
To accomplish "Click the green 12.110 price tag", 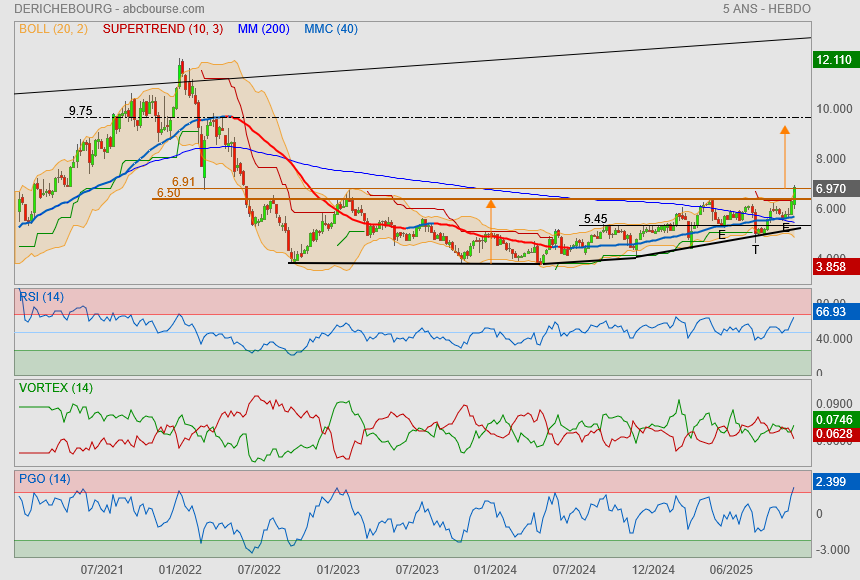I will point(833,60).
